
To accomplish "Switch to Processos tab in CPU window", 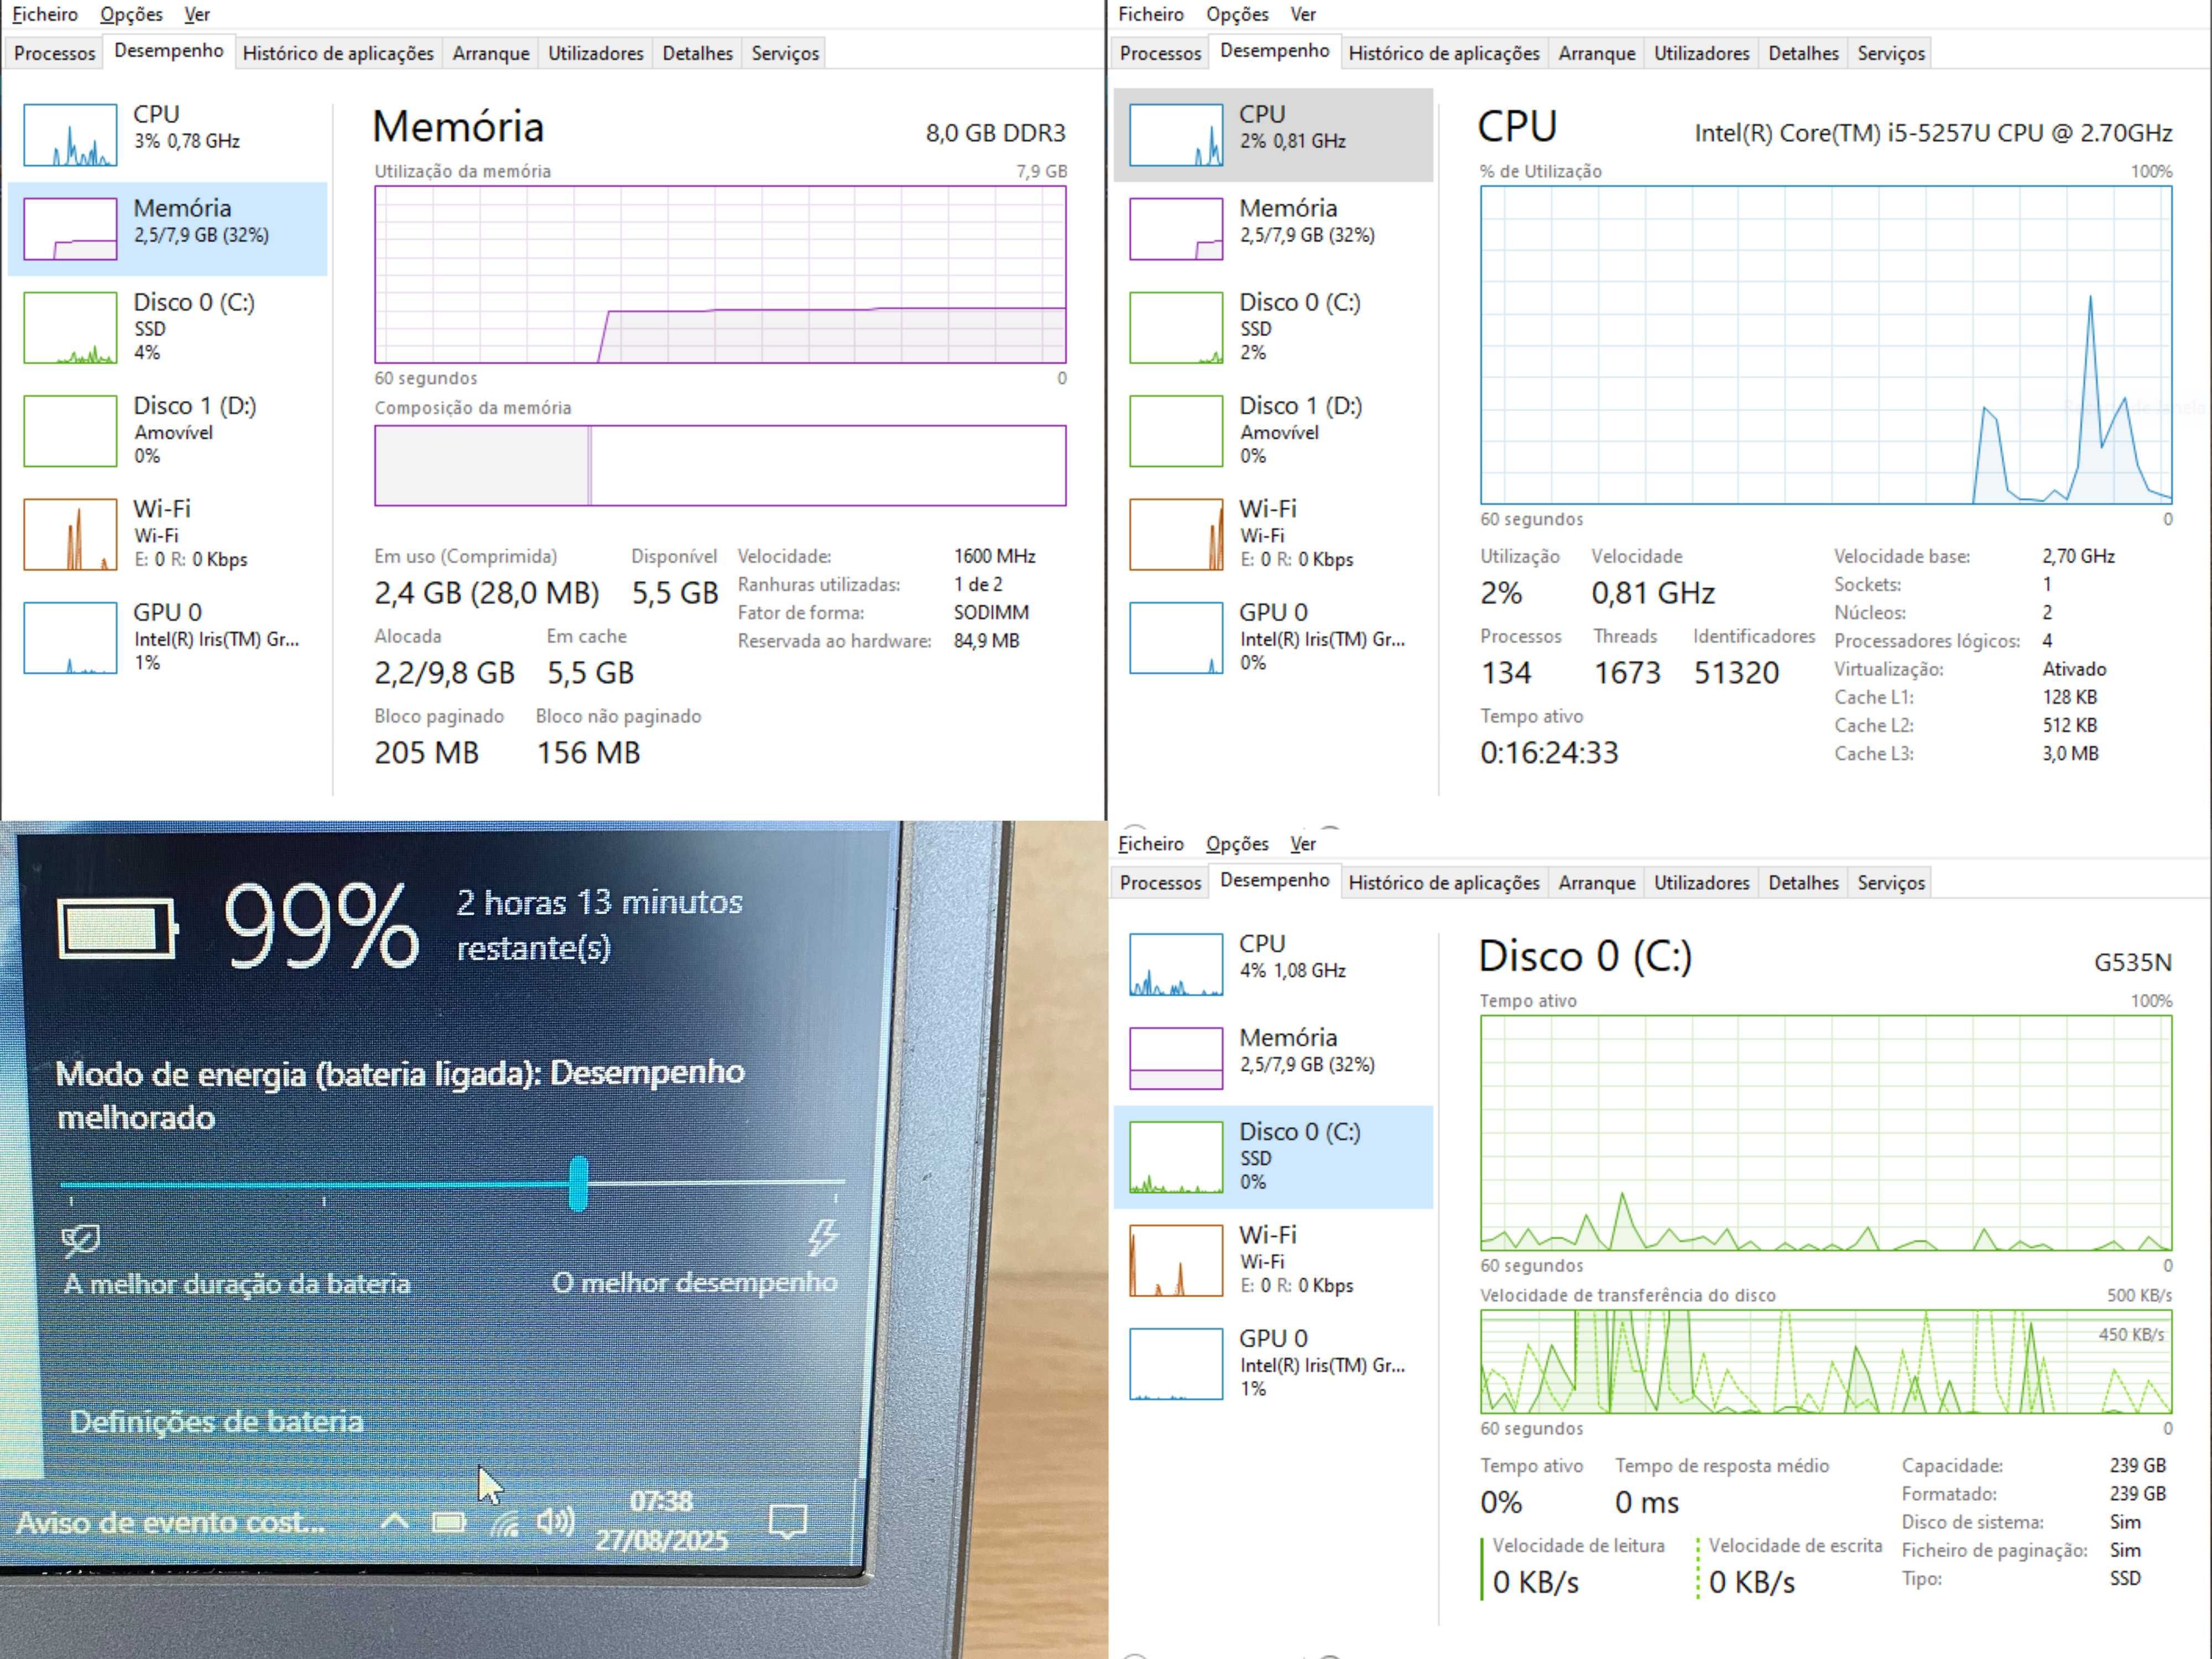I will pyautogui.click(x=1160, y=53).
